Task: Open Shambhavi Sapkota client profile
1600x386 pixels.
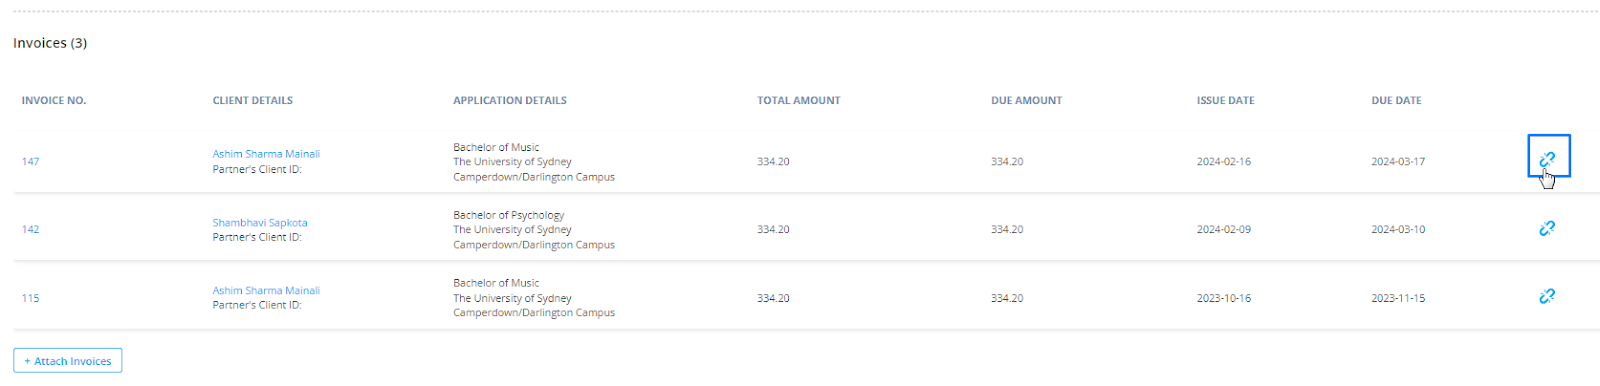Action: pos(260,222)
